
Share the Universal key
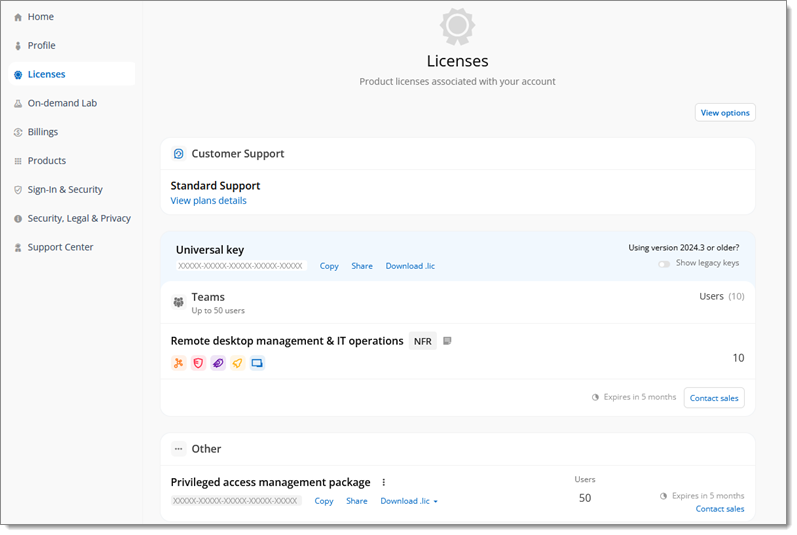(x=362, y=266)
